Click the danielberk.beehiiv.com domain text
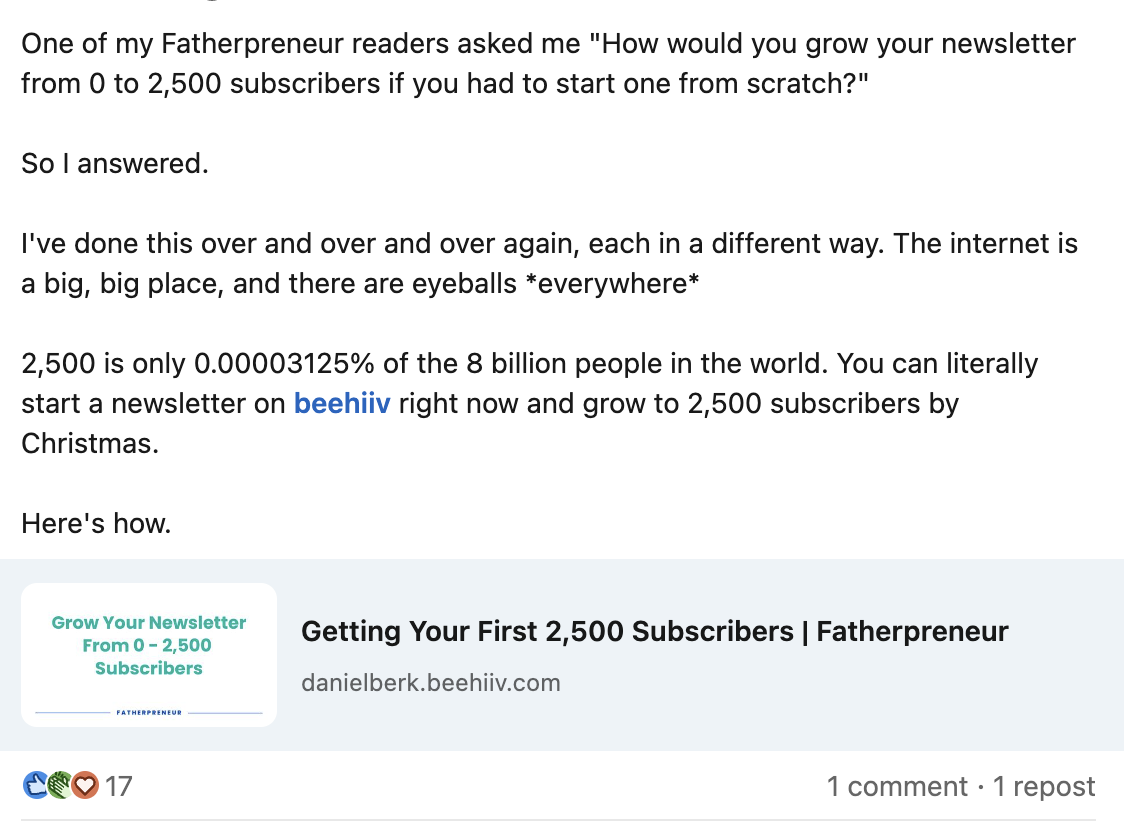The height and width of the screenshot is (824, 1124). [x=430, y=683]
